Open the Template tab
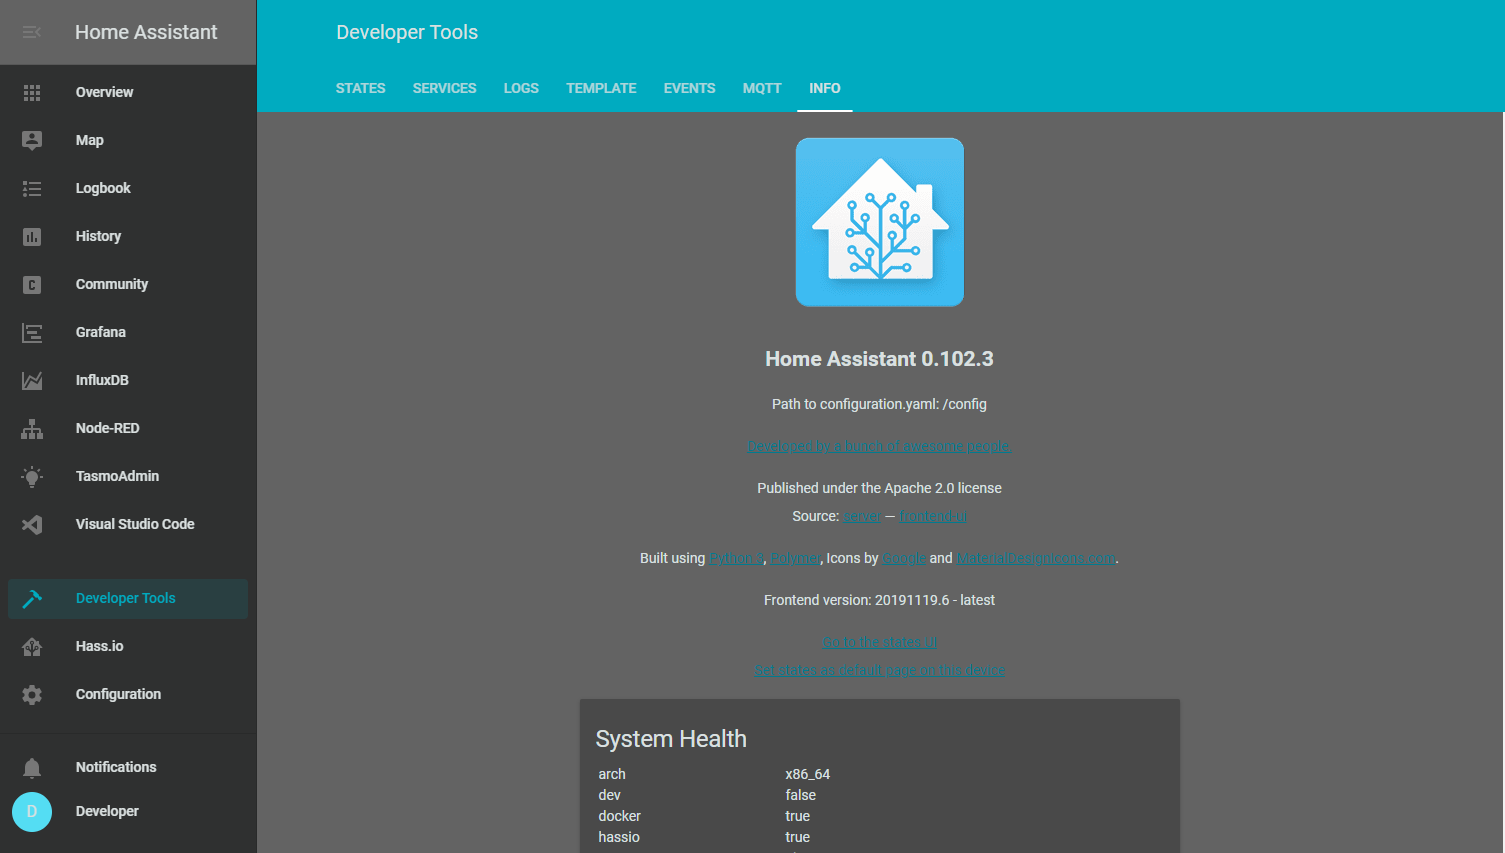Image resolution: width=1505 pixels, height=853 pixels. coord(601,88)
